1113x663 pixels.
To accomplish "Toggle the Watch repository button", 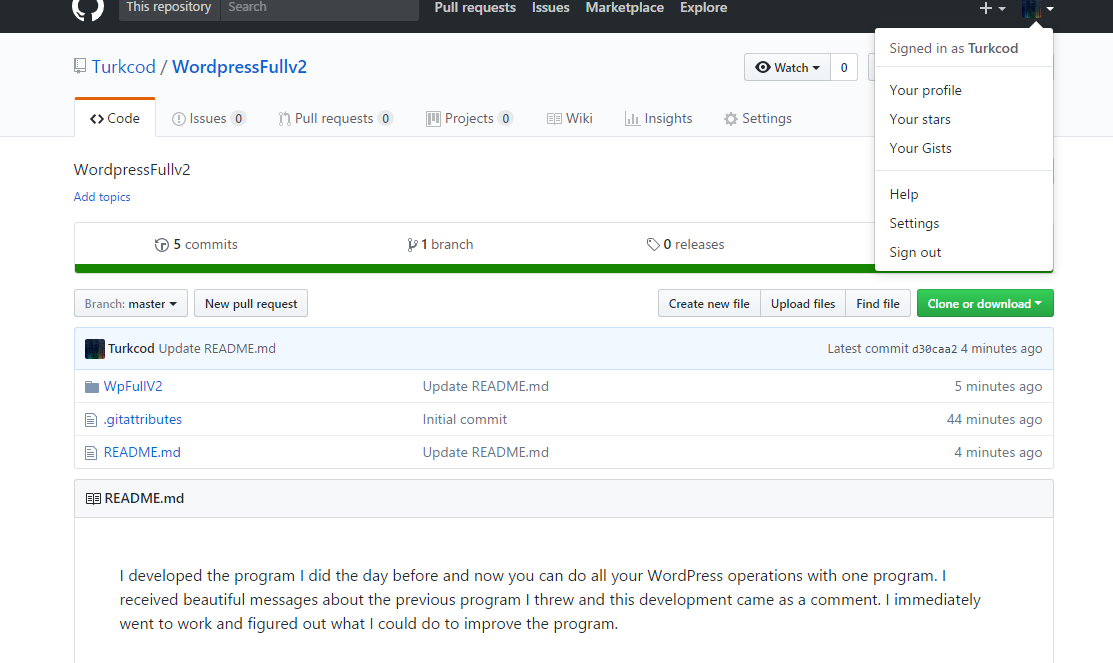I will coord(787,68).
